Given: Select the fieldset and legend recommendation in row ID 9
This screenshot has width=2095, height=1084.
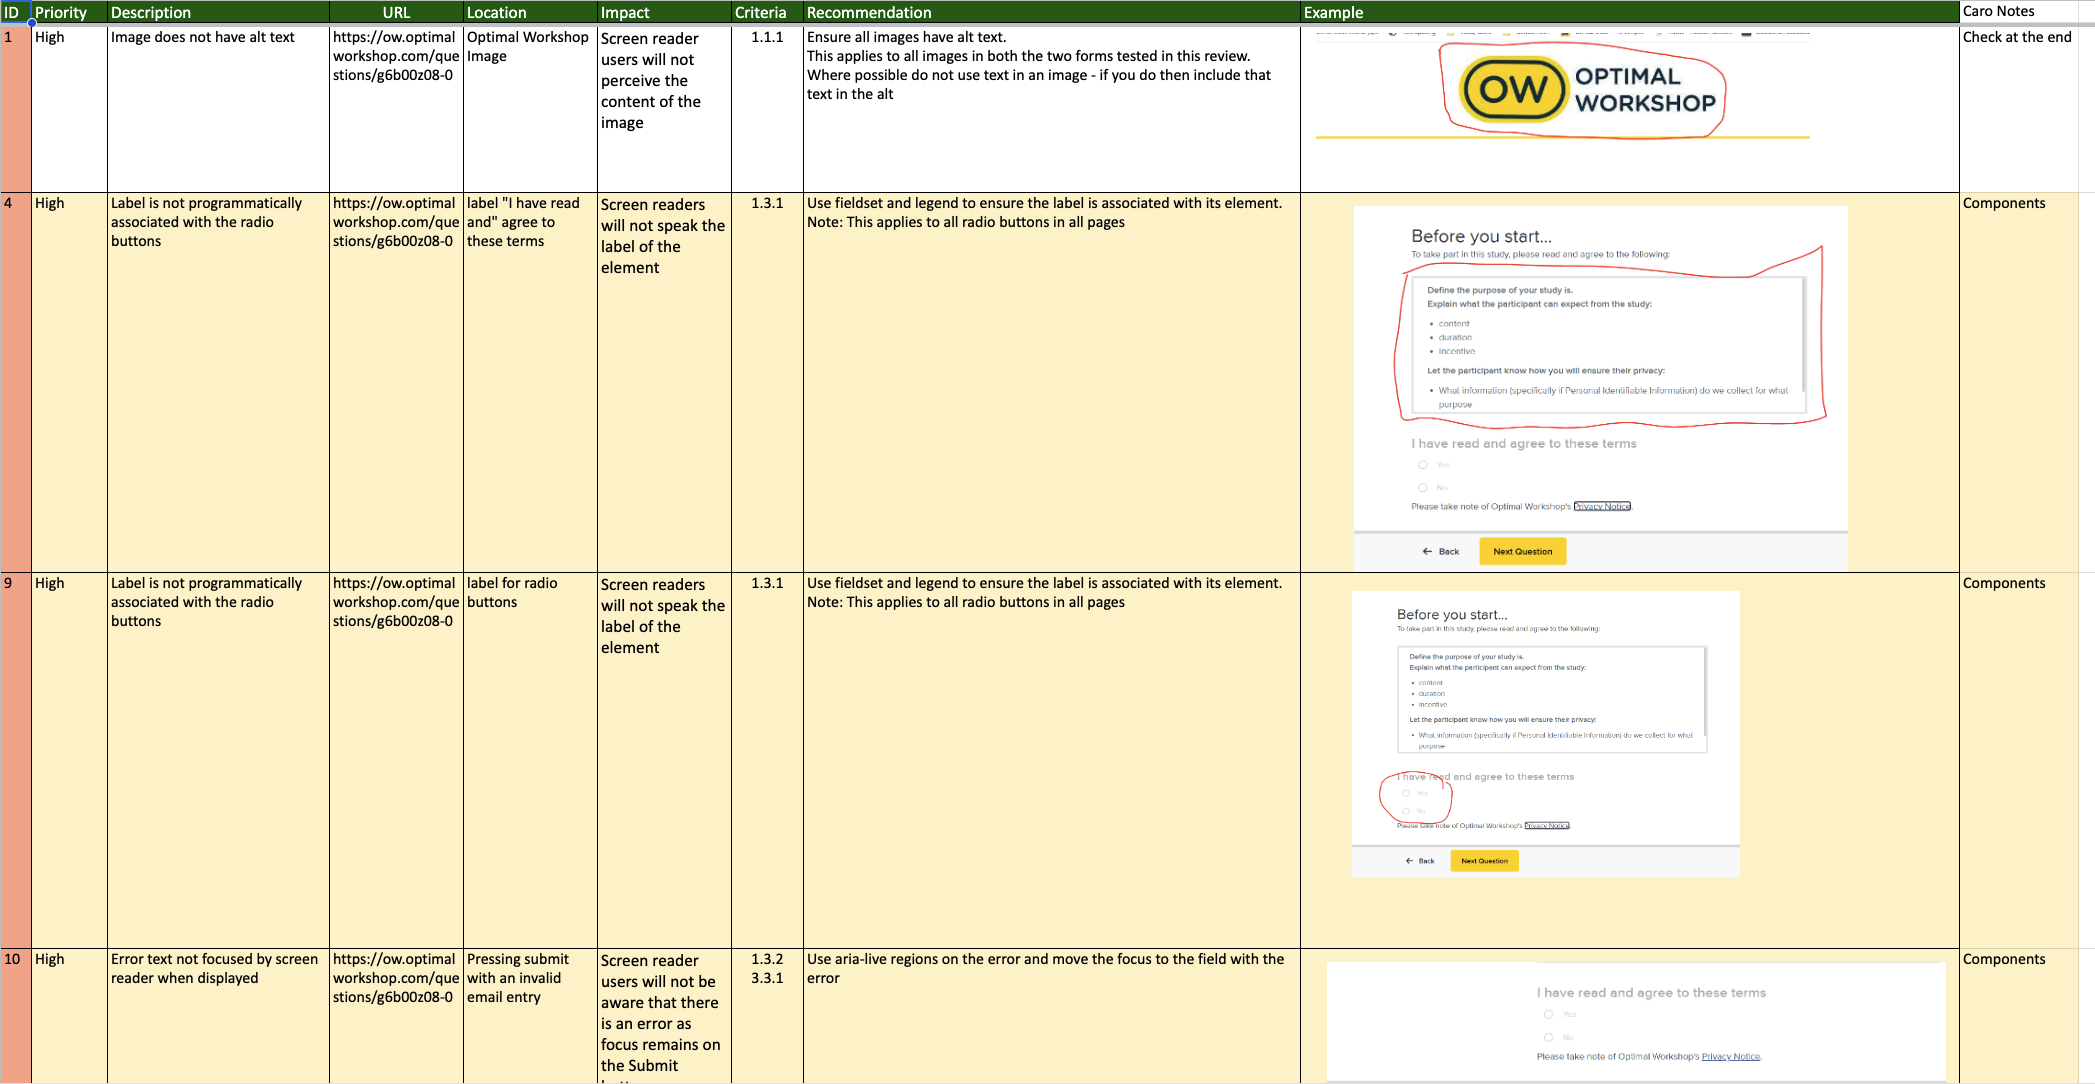Looking at the screenshot, I should tap(1052, 760).
